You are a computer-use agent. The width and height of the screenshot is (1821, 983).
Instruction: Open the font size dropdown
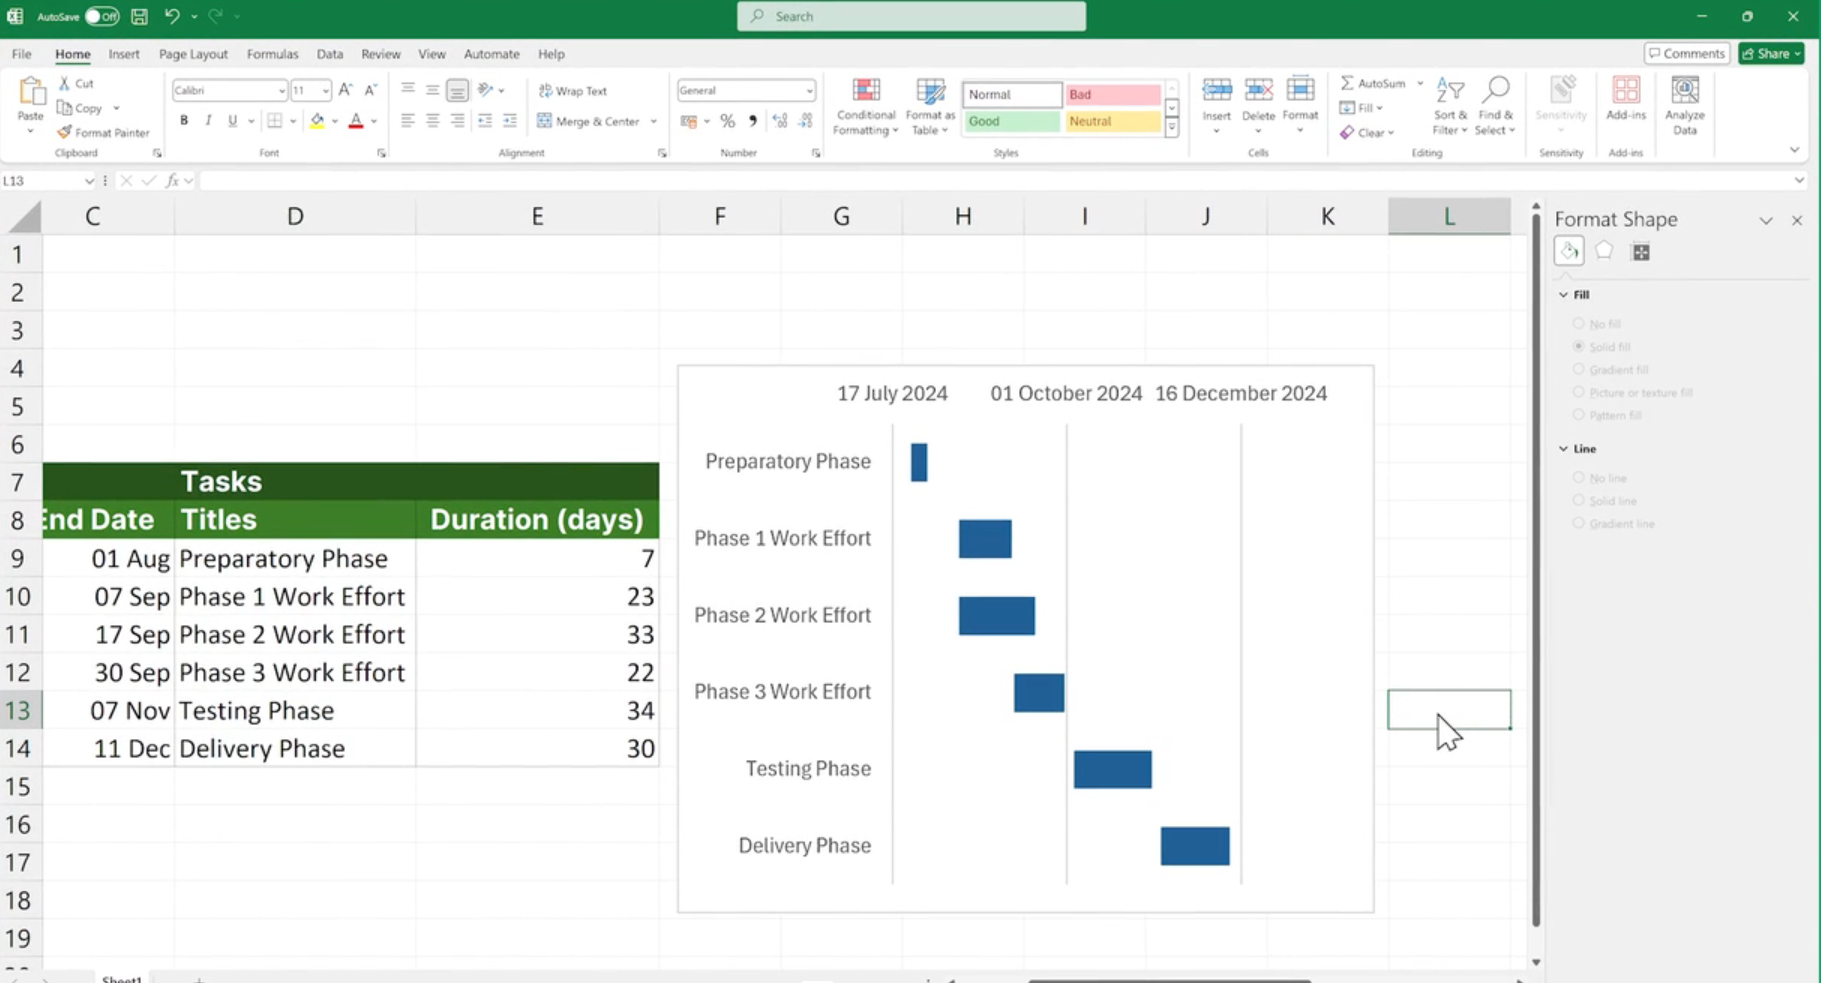[325, 91]
